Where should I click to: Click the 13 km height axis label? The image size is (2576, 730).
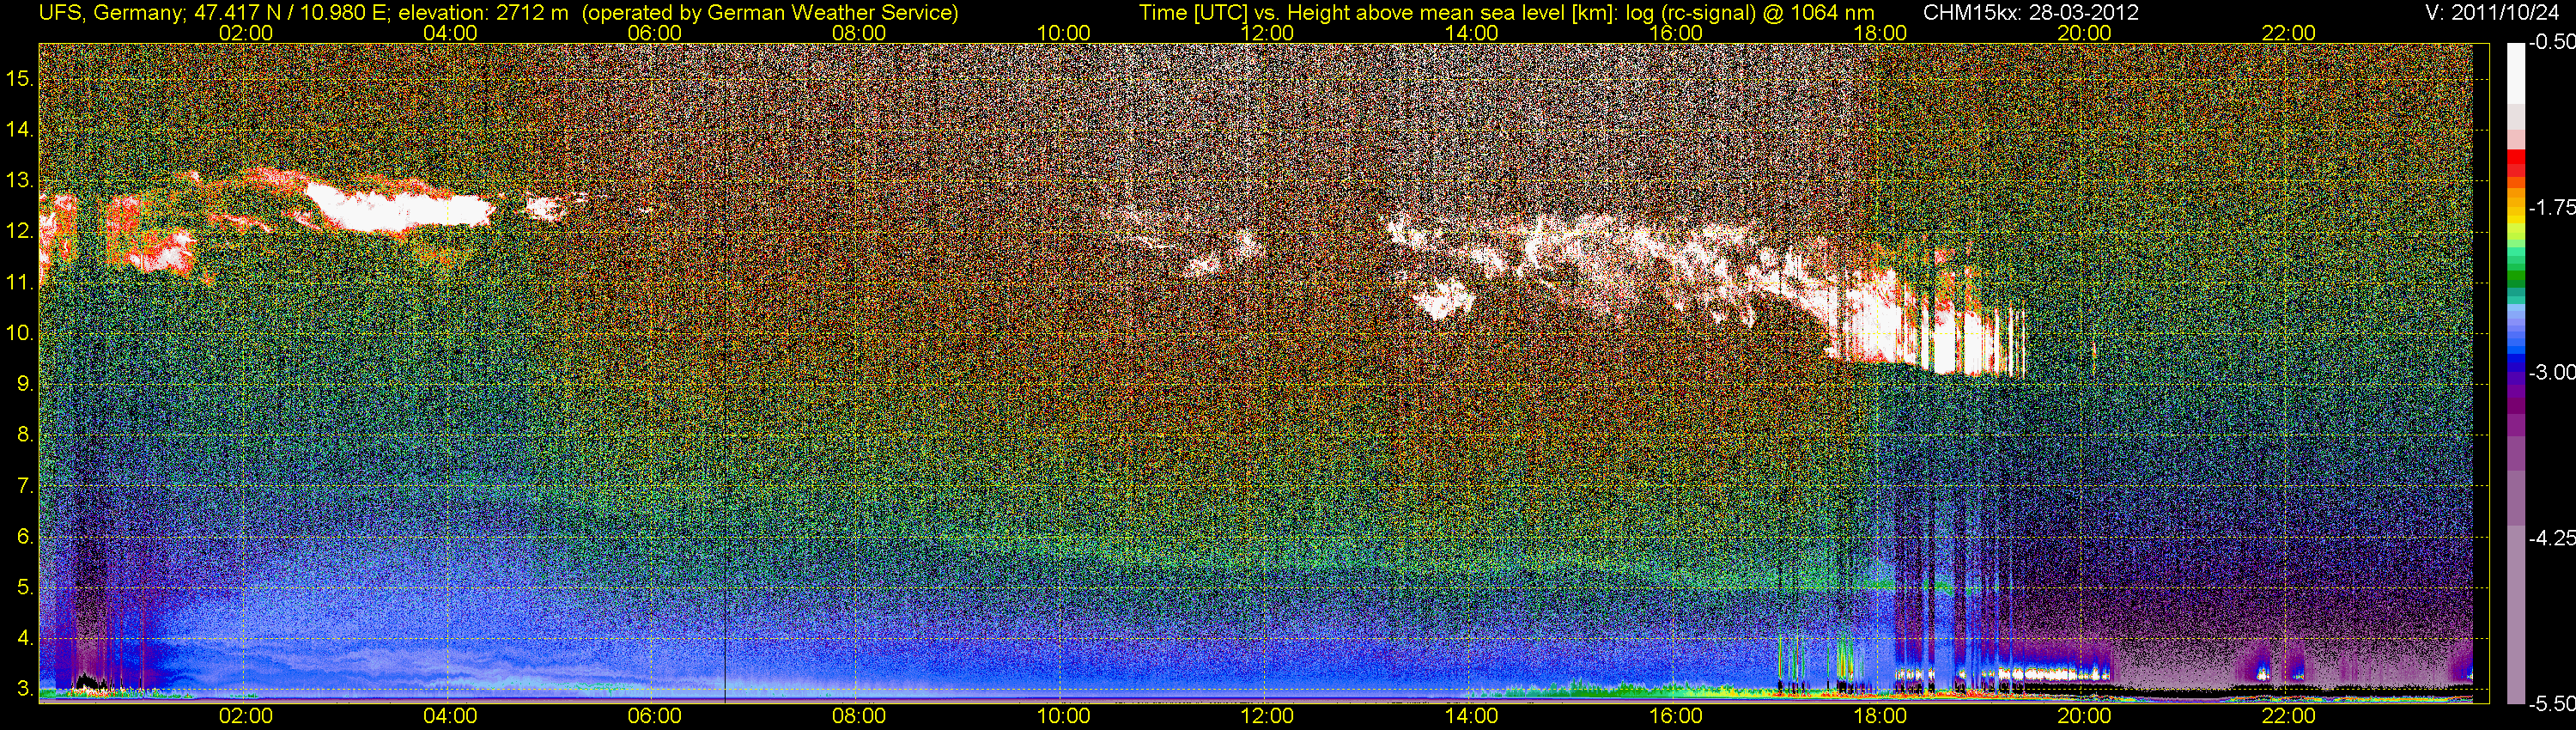[x=19, y=180]
